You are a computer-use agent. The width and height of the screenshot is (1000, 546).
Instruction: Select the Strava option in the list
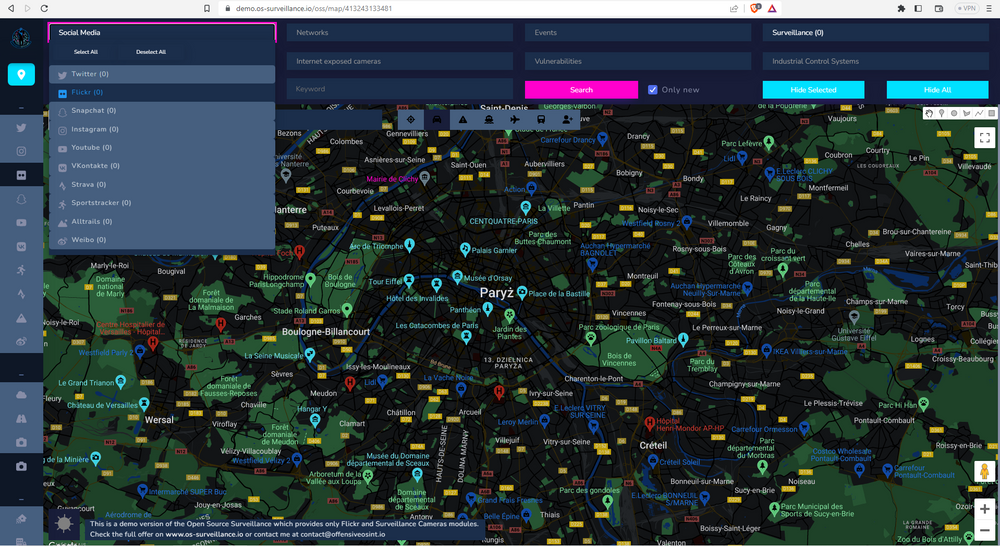click(x=88, y=185)
